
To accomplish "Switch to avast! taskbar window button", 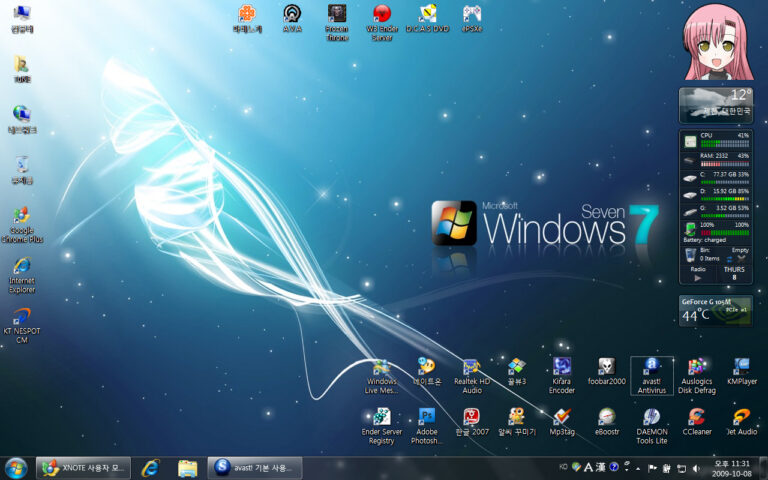I will [255, 468].
